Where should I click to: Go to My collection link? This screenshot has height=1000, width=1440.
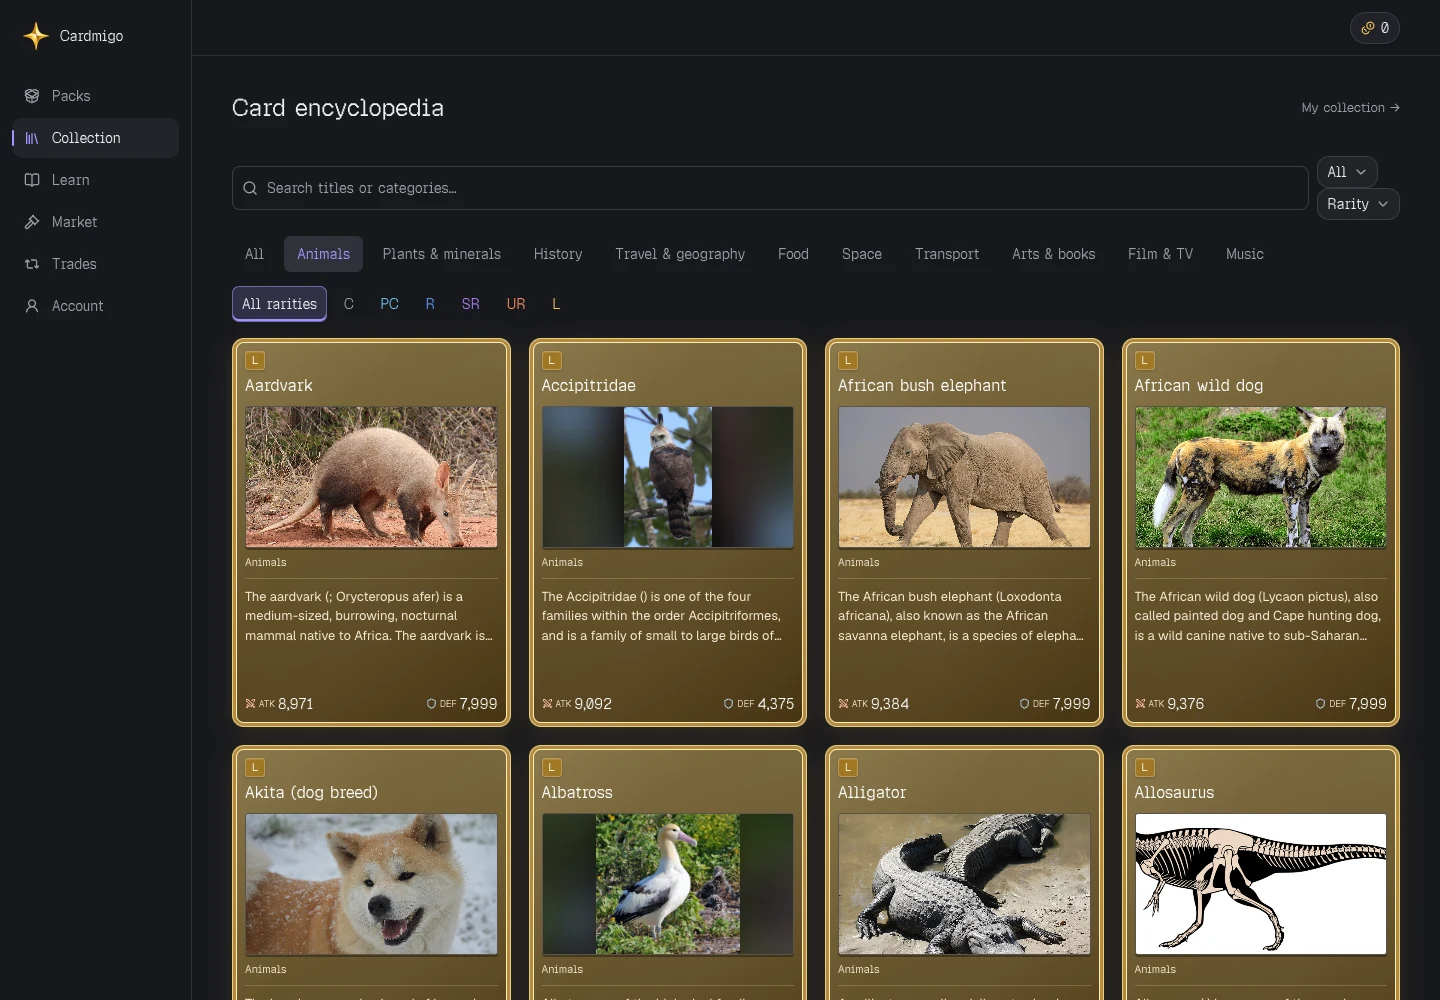coord(1350,108)
